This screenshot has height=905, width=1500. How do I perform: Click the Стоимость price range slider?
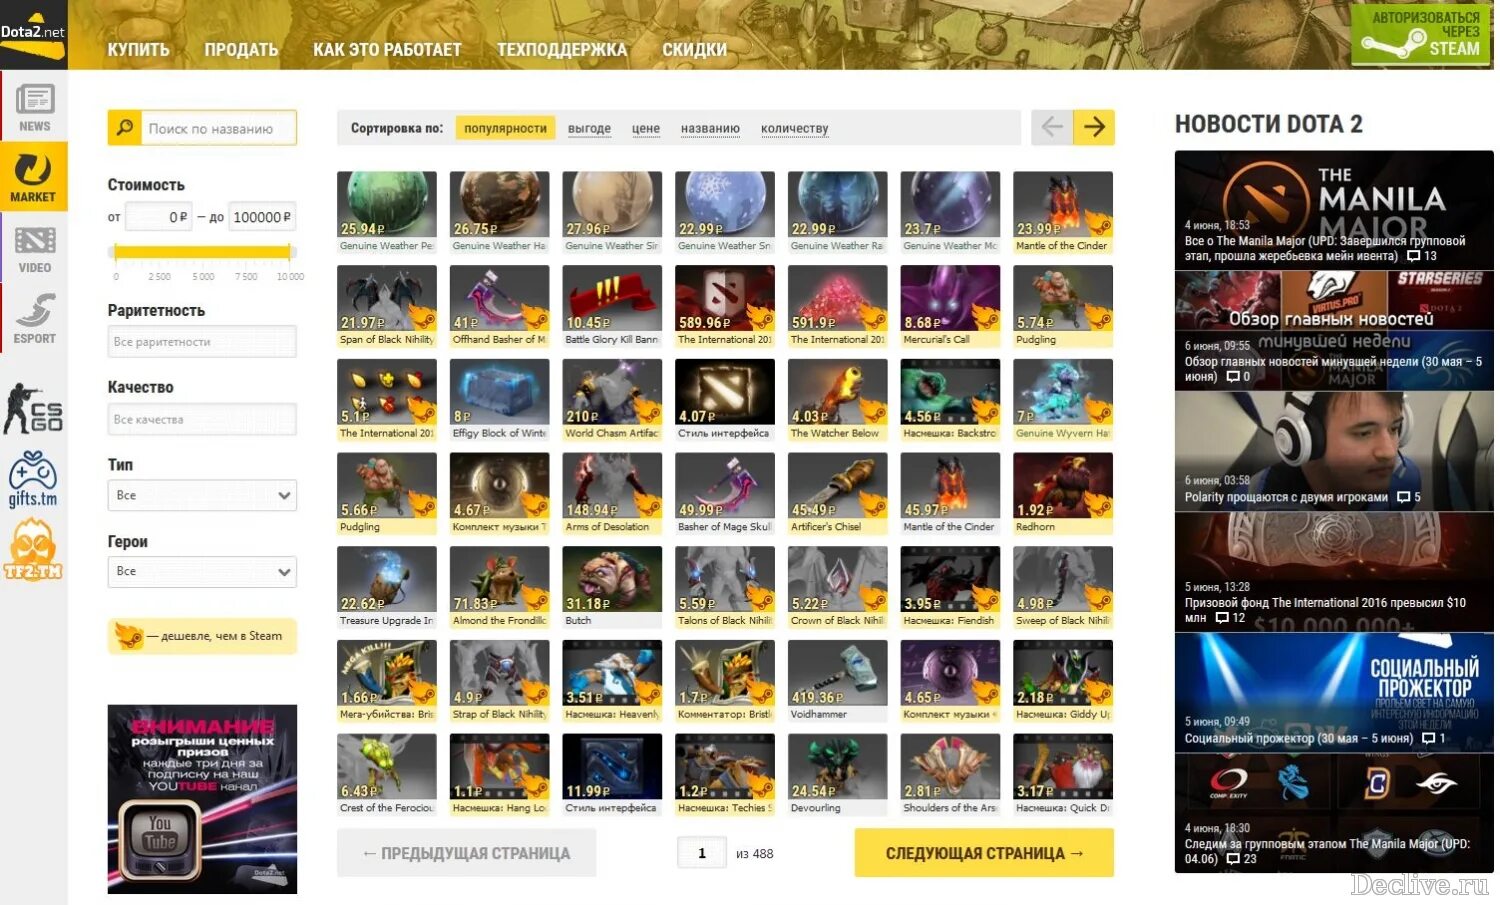tap(202, 252)
